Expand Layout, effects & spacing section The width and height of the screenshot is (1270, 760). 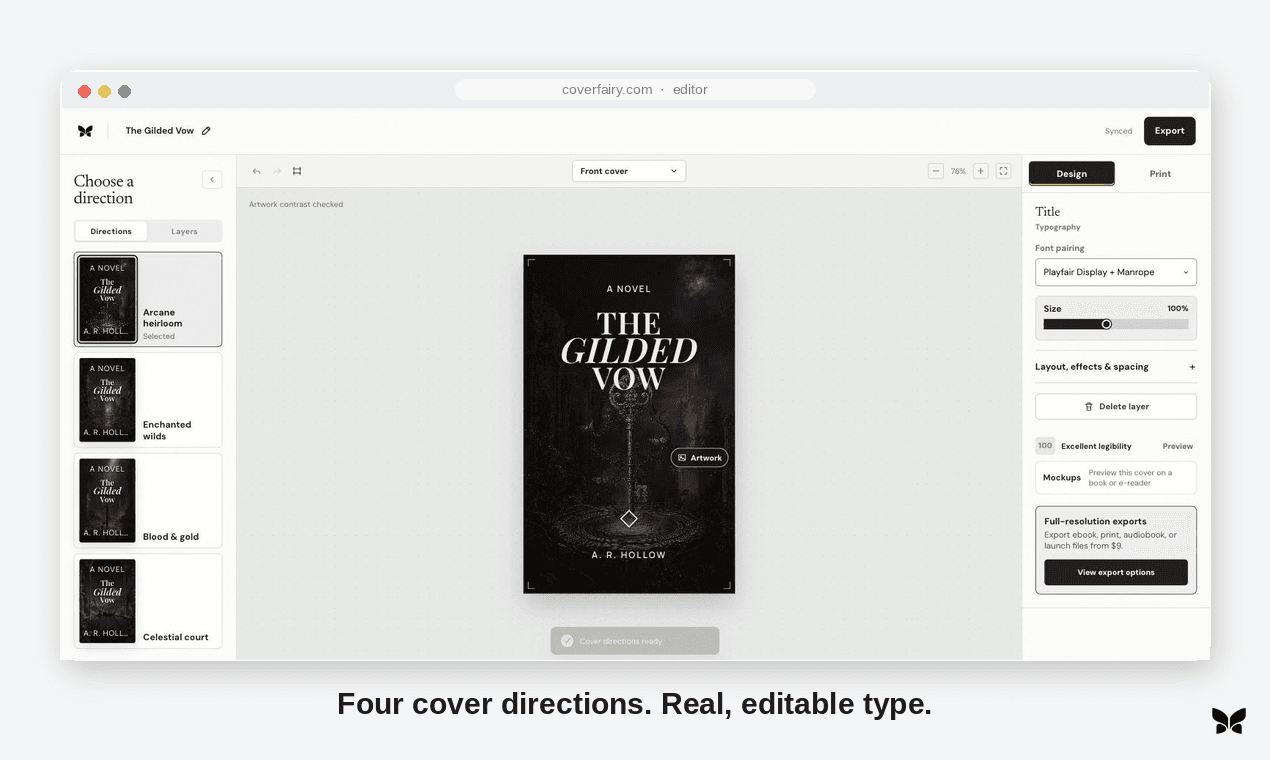1116,367
